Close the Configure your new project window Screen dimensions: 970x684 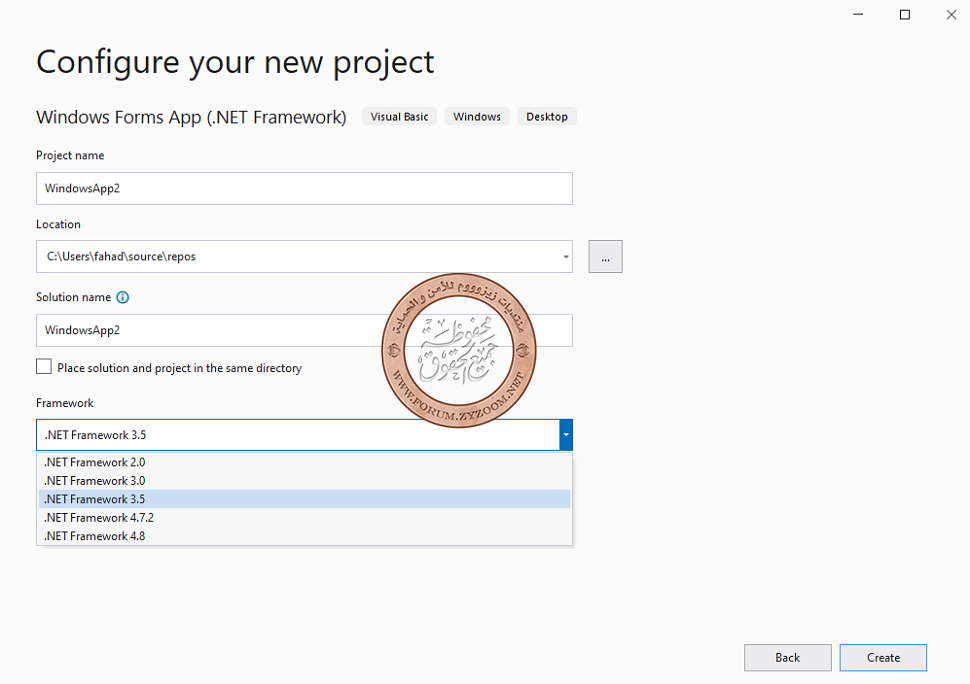point(951,14)
